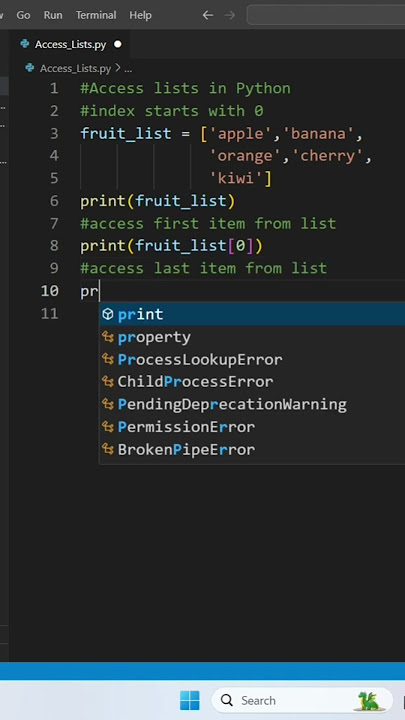This screenshot has height=720, width=405.
Task: Click the icon beside BrokenPipeError suggestion
Action: pos(108,450)
